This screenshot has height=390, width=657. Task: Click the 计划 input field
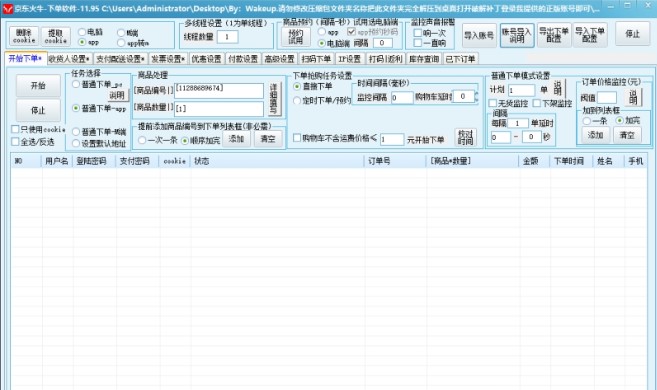(x=522, y=90)
